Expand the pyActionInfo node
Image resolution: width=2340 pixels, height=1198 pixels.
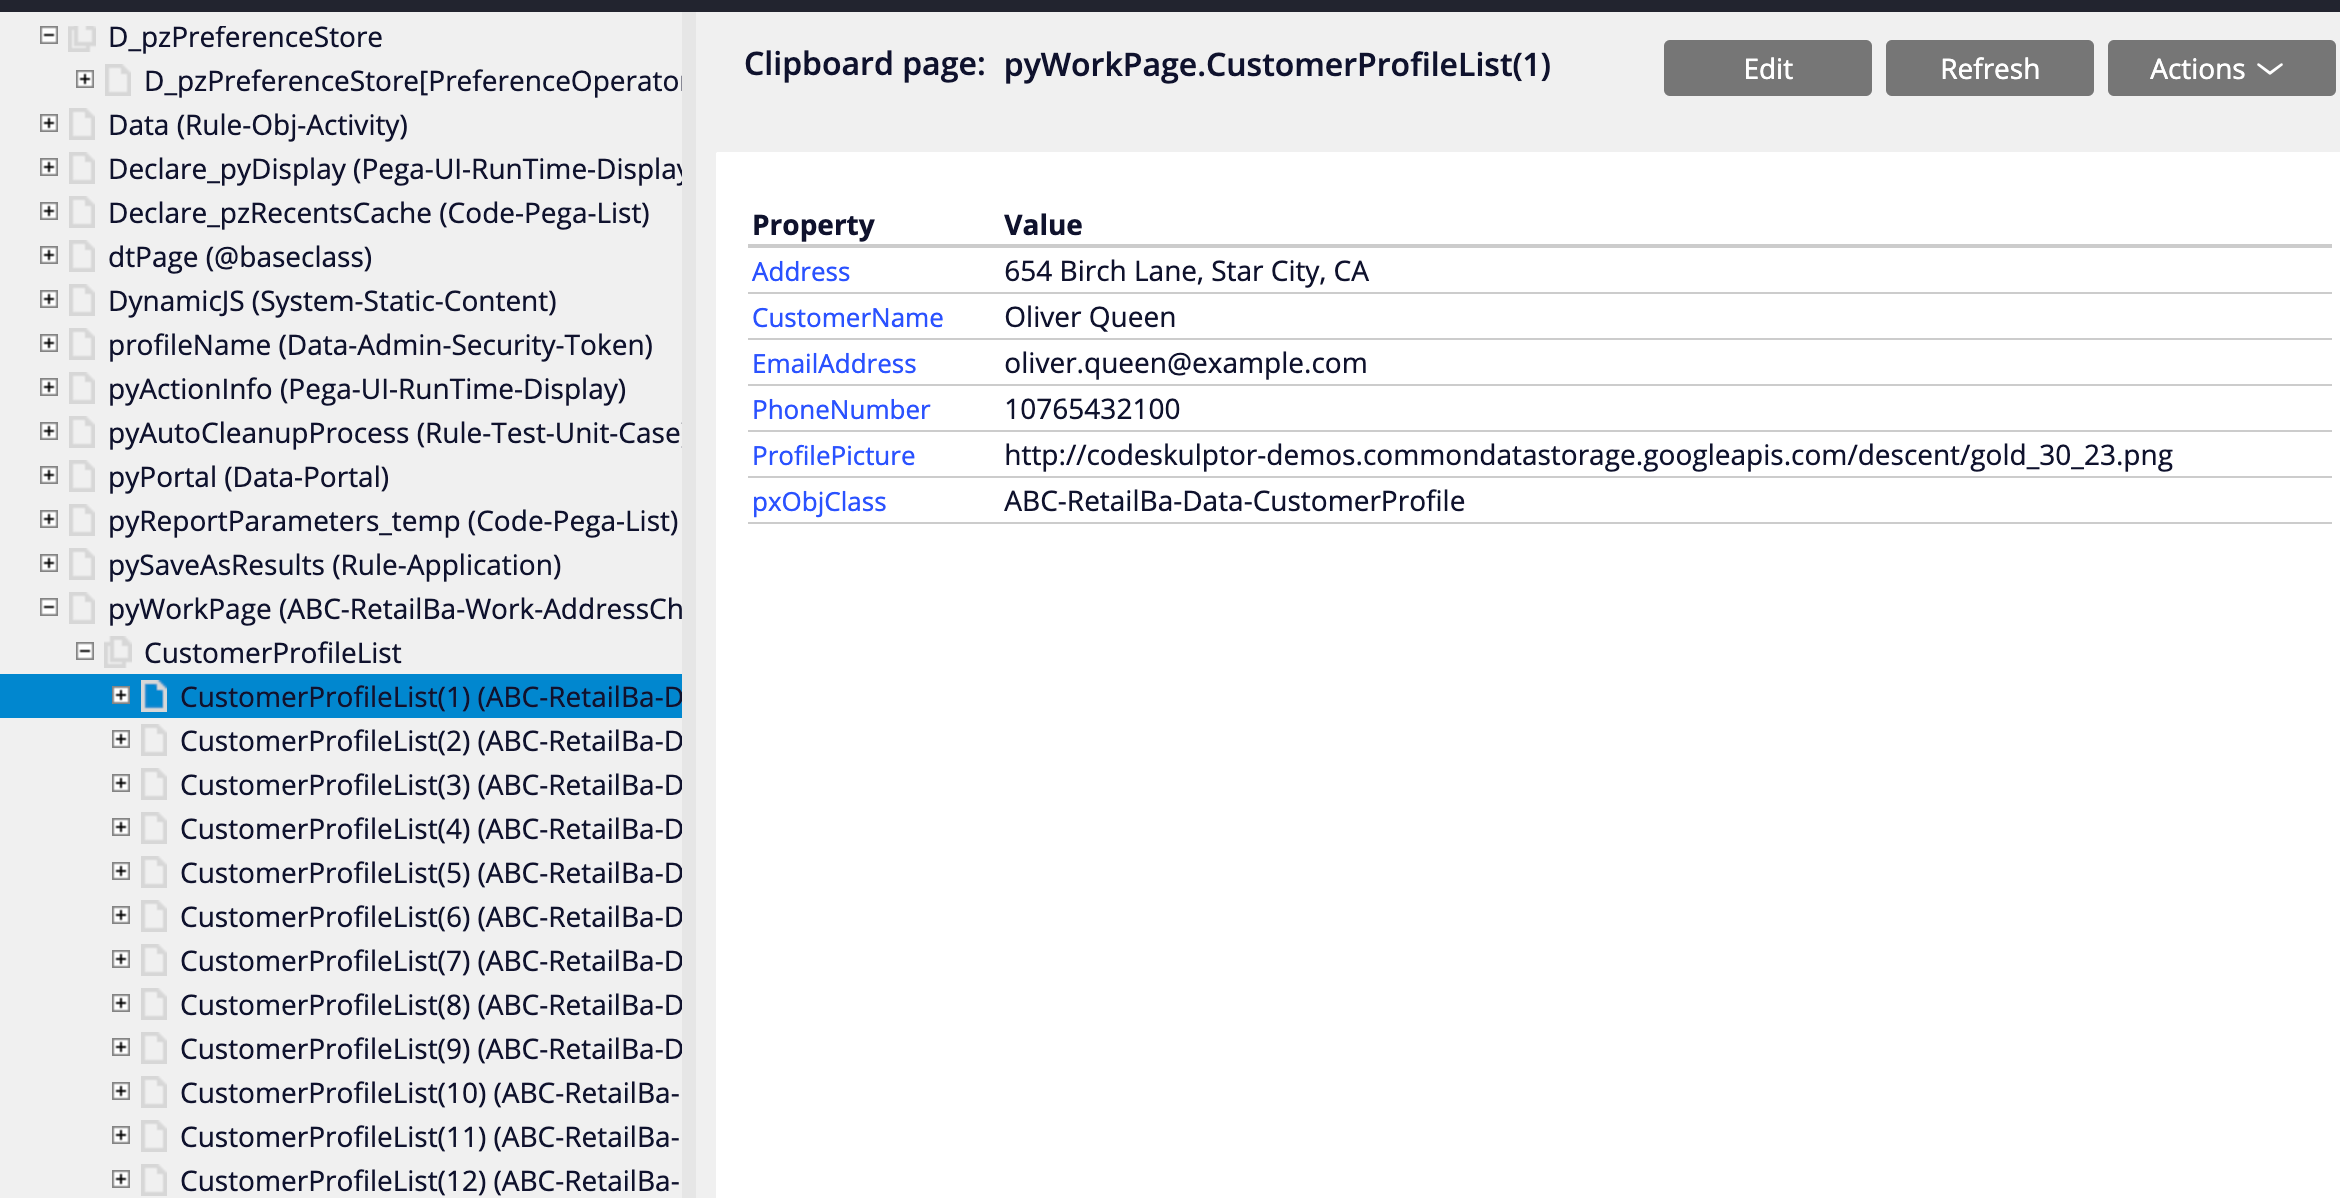49,387
